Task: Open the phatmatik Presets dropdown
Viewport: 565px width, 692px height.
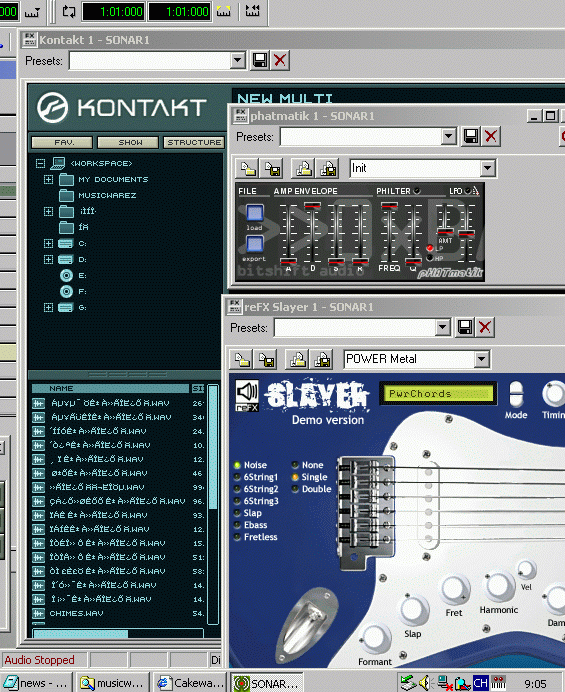Action: pos(448,136)
